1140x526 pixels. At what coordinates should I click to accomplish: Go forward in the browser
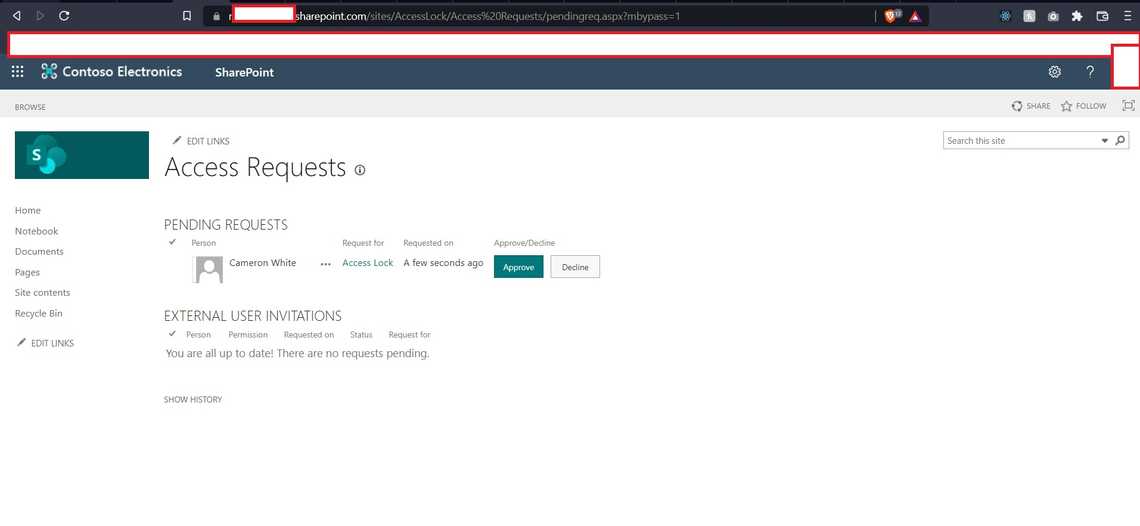click(40, 15)
